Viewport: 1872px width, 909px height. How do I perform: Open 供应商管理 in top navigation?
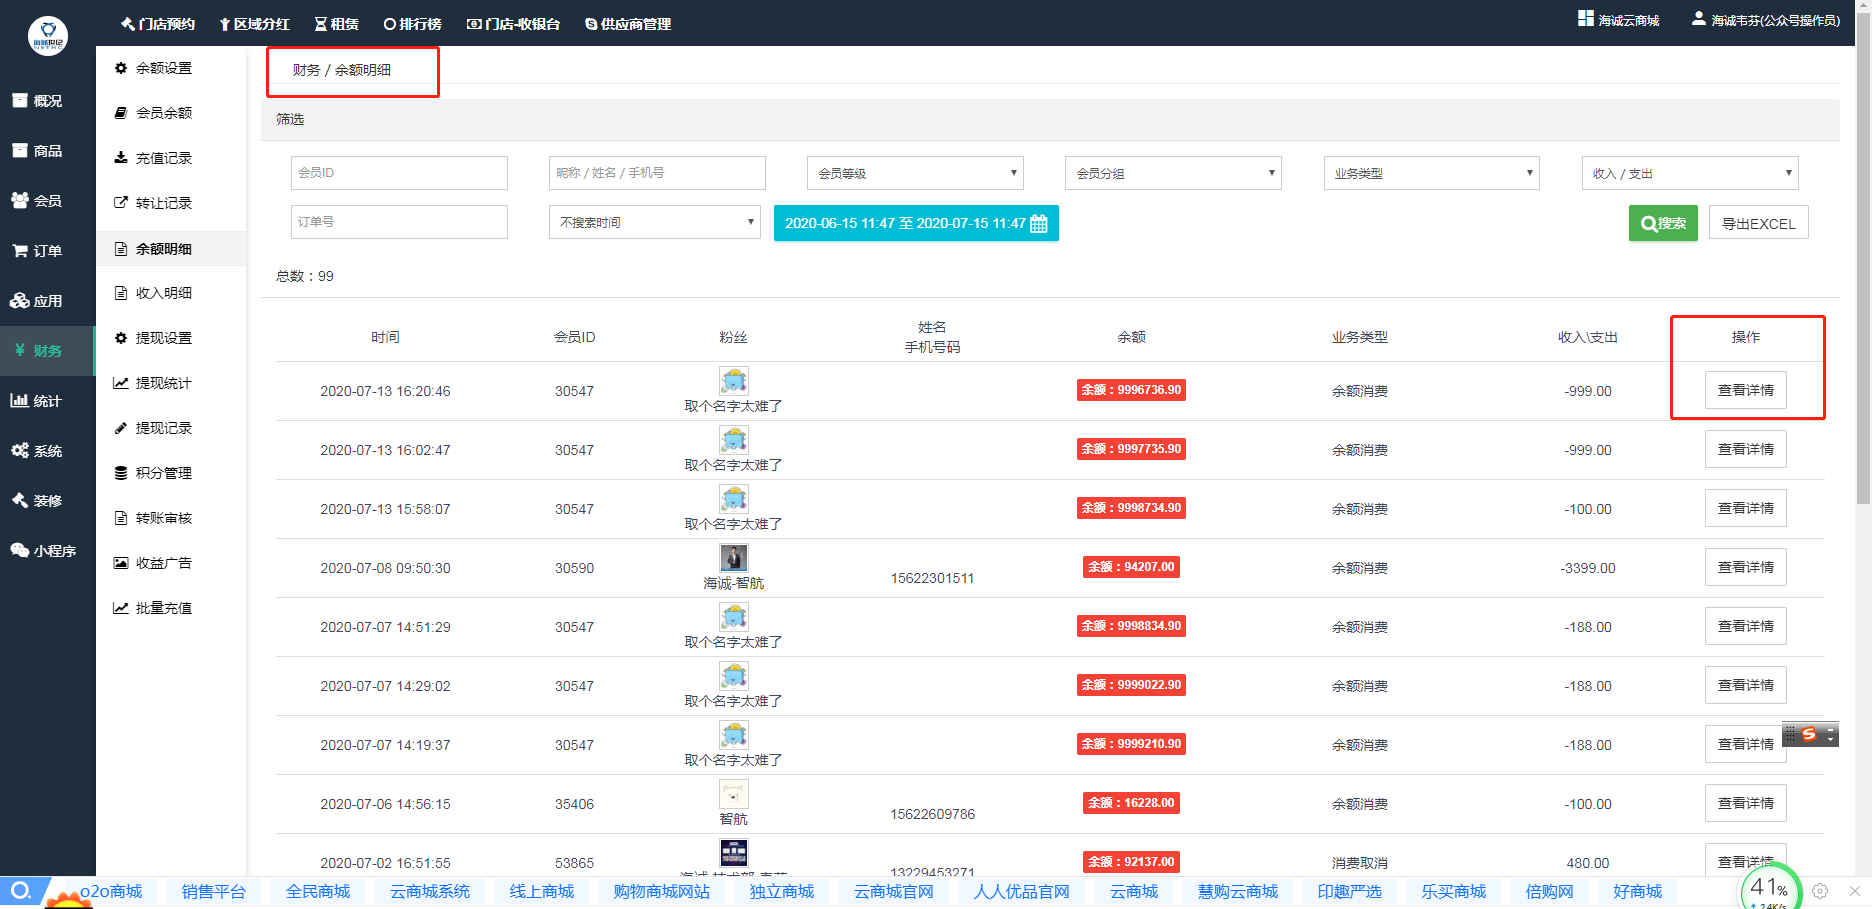click(628, 24)
